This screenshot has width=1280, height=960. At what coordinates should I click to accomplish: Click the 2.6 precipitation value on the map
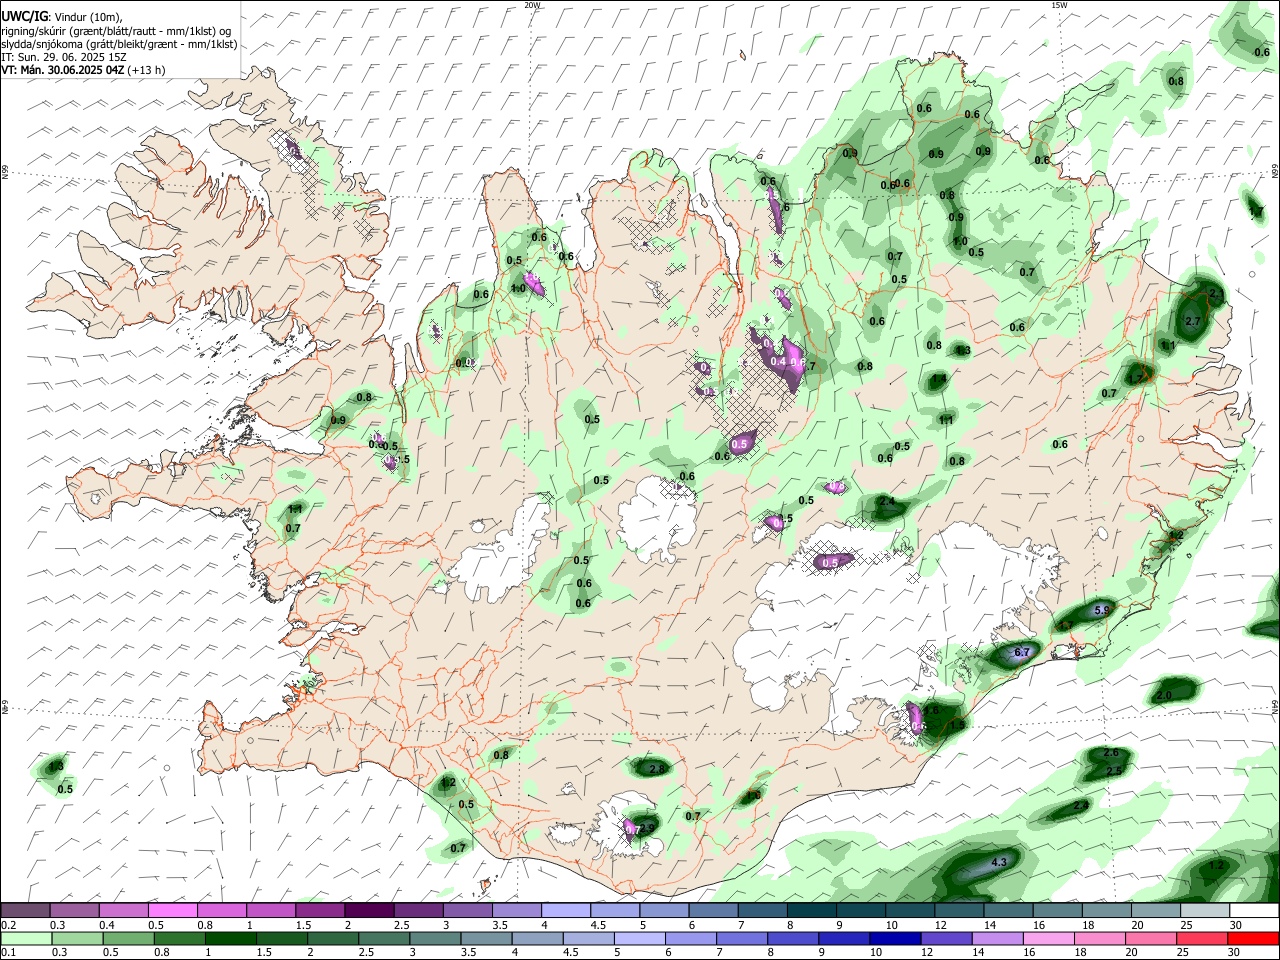click(x=1110, y=753)
